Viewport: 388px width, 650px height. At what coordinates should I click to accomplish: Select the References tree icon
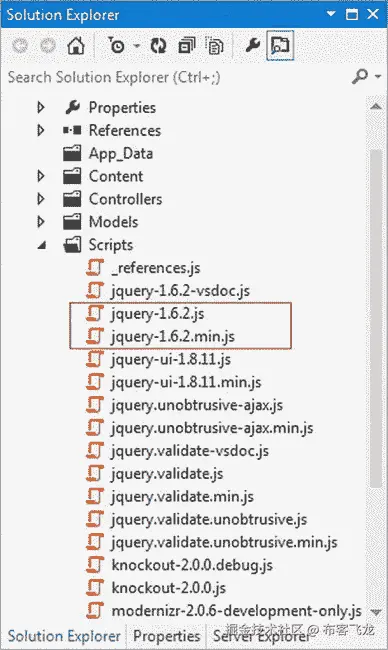tap(72, 130)
